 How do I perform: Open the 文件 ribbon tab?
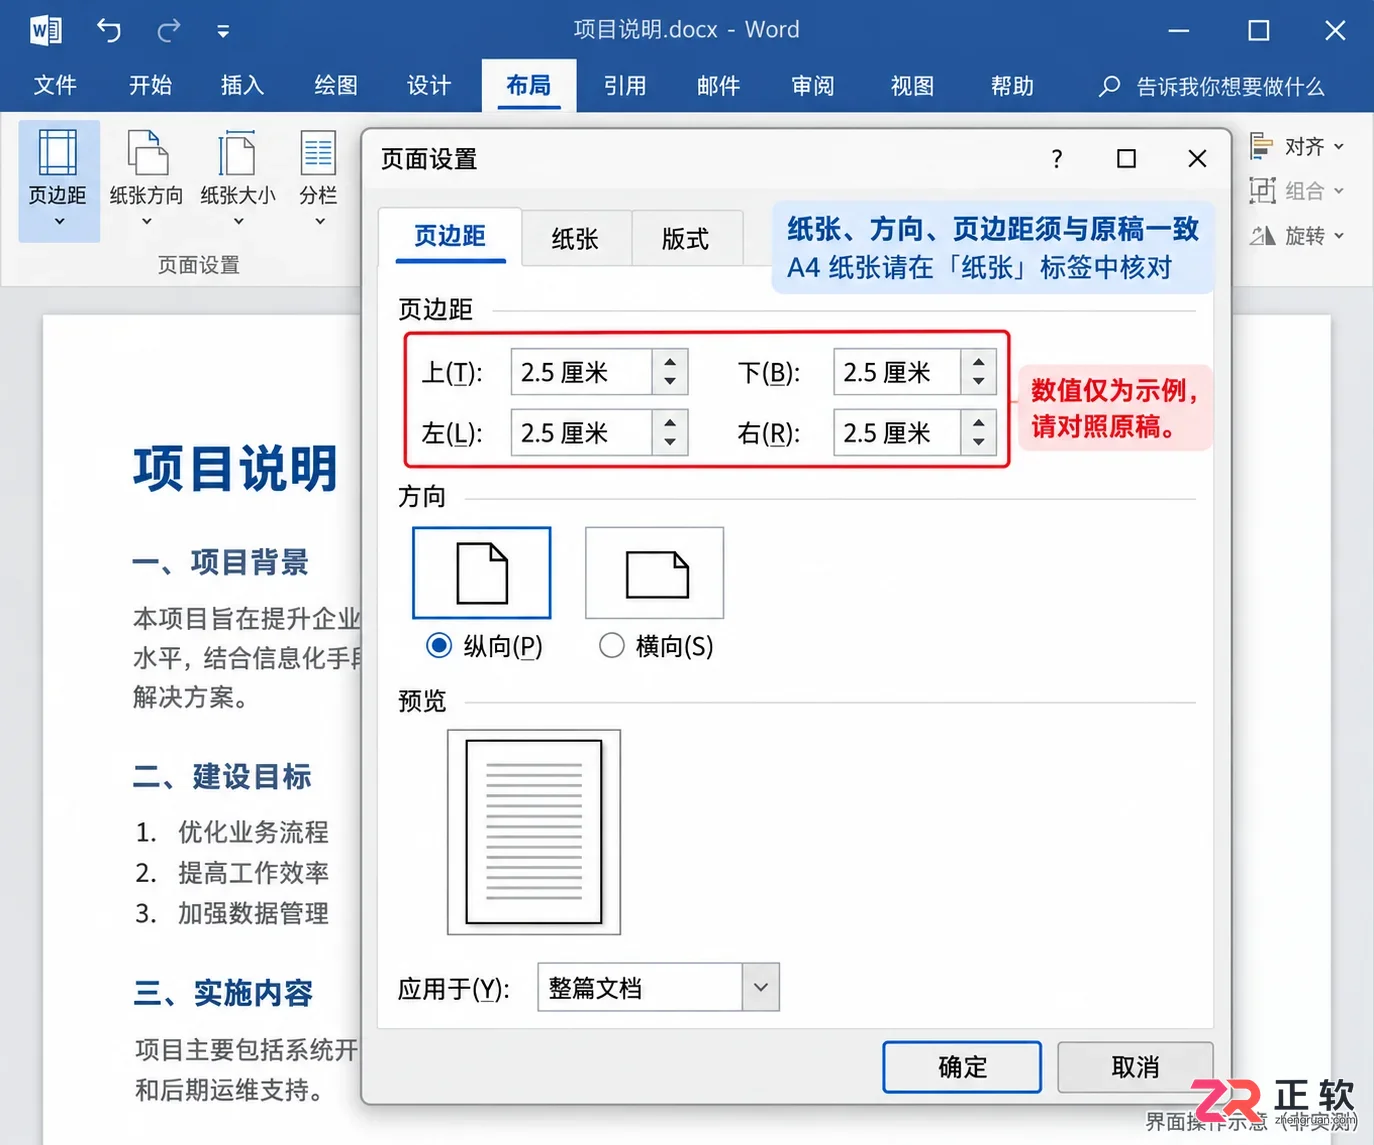[x=55, y=86]
